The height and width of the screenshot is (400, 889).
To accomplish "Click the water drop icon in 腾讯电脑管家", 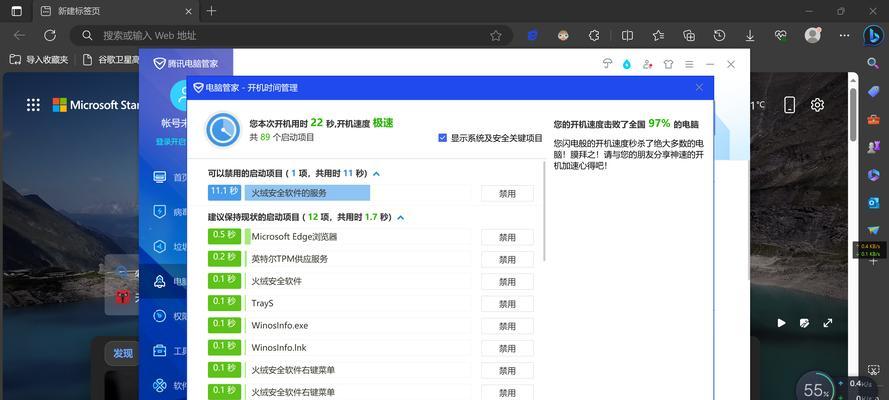I will point(626,64).
